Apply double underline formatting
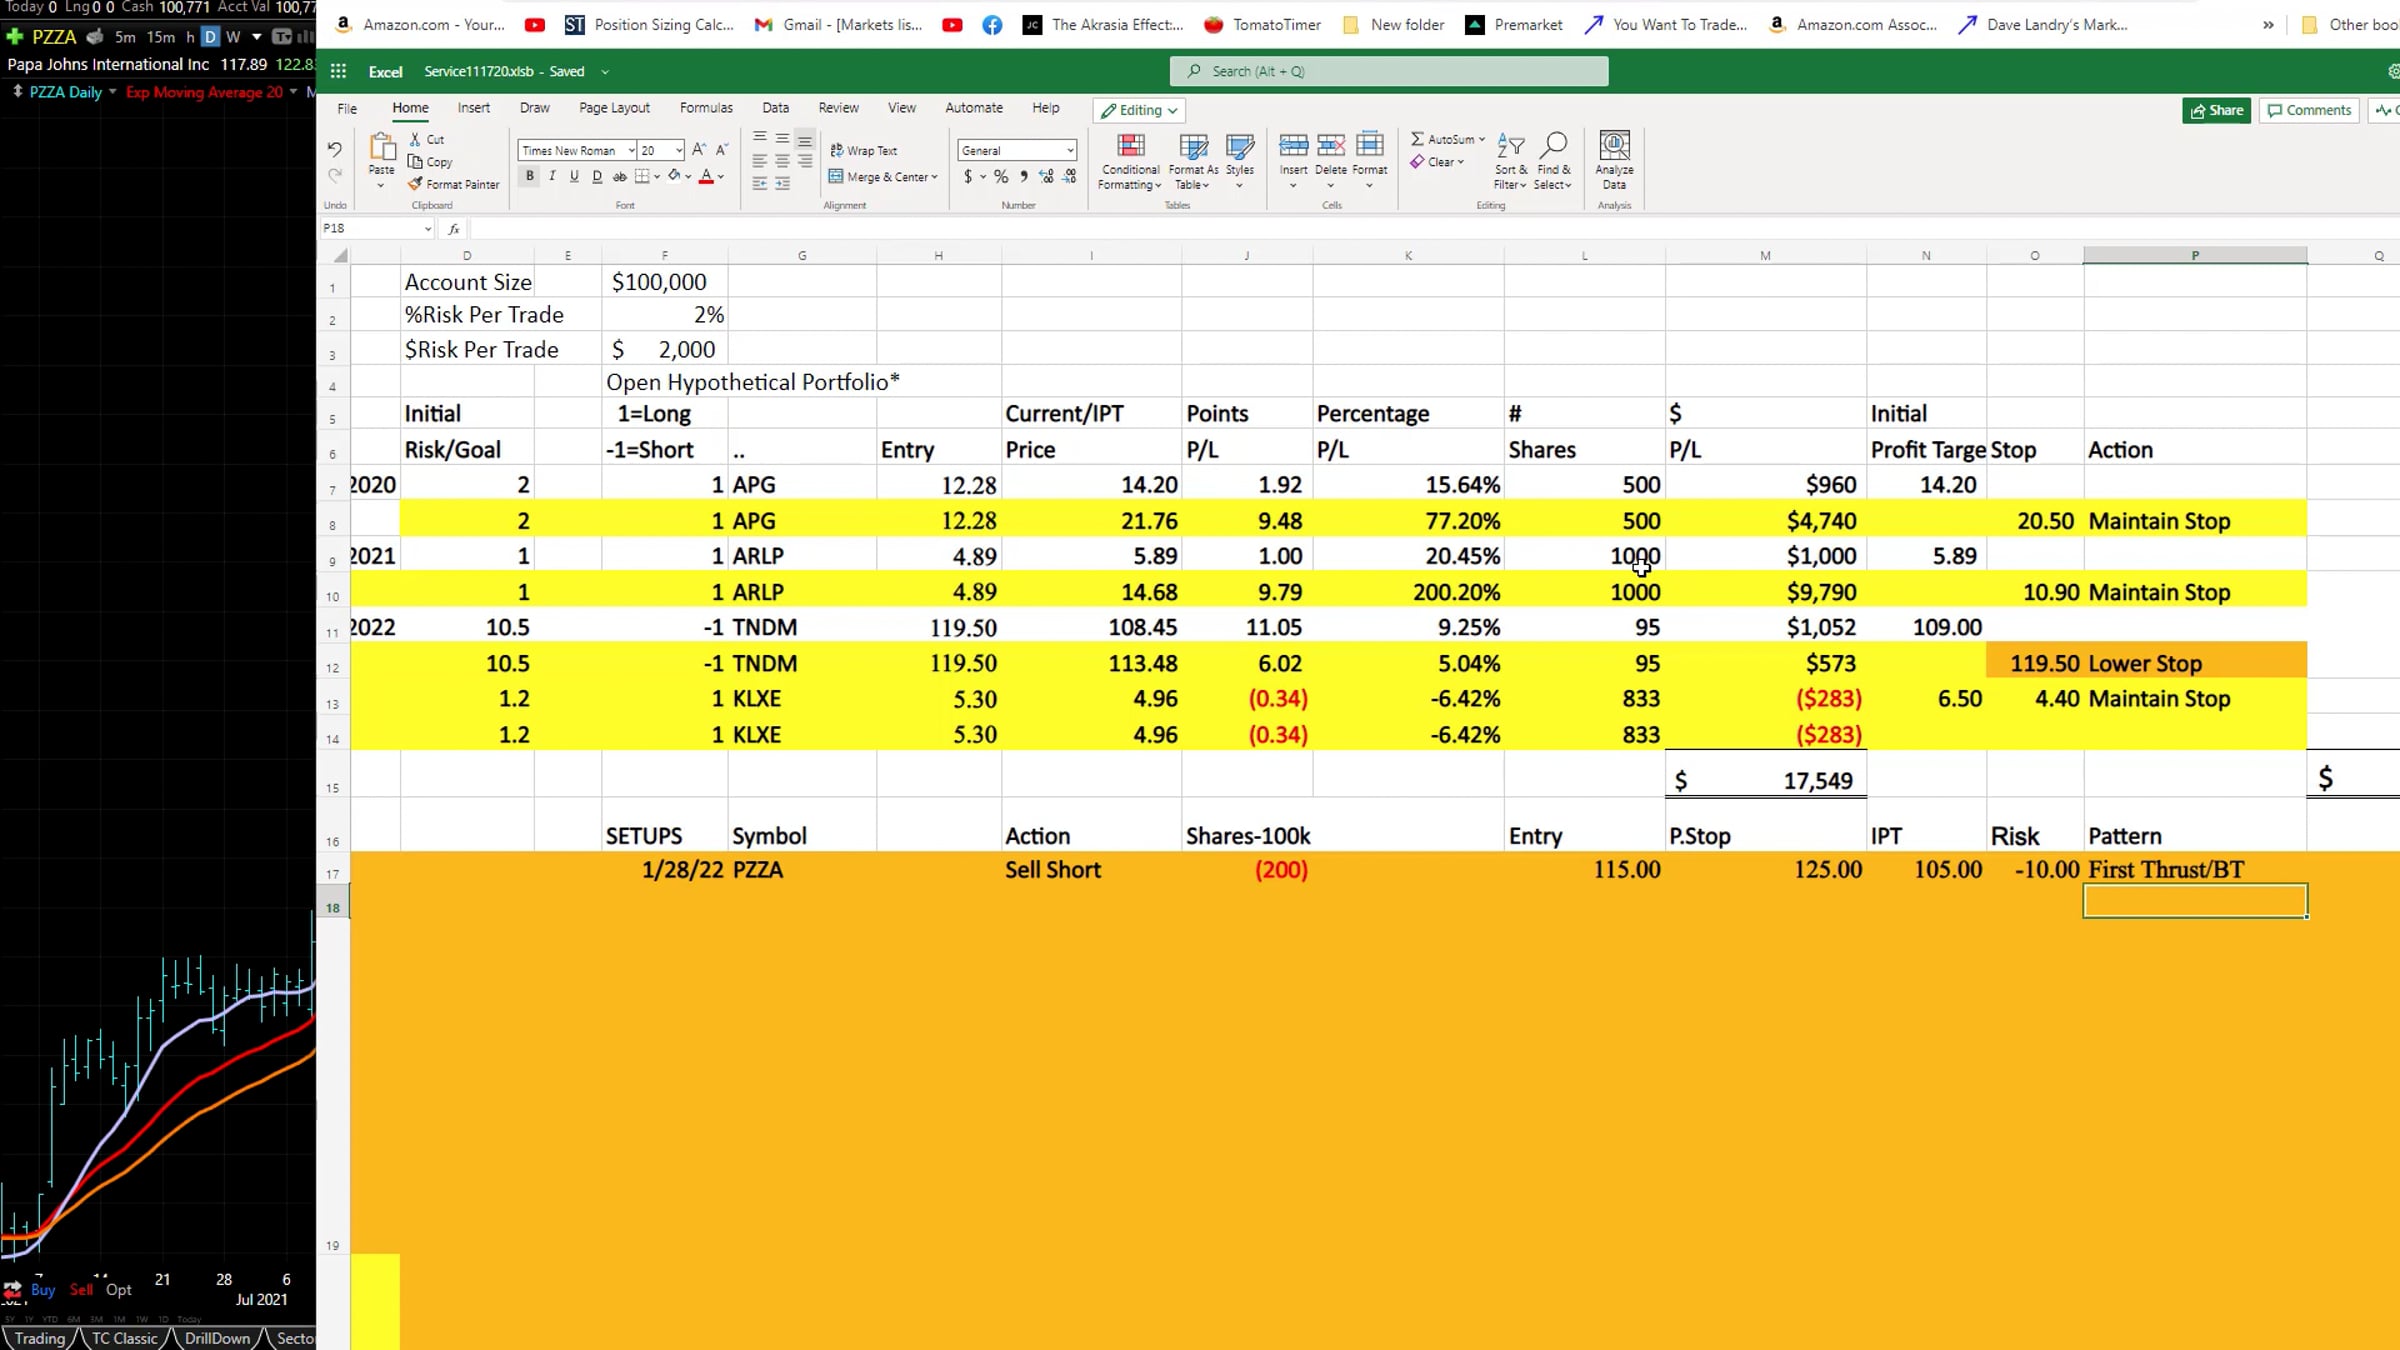 597,177
